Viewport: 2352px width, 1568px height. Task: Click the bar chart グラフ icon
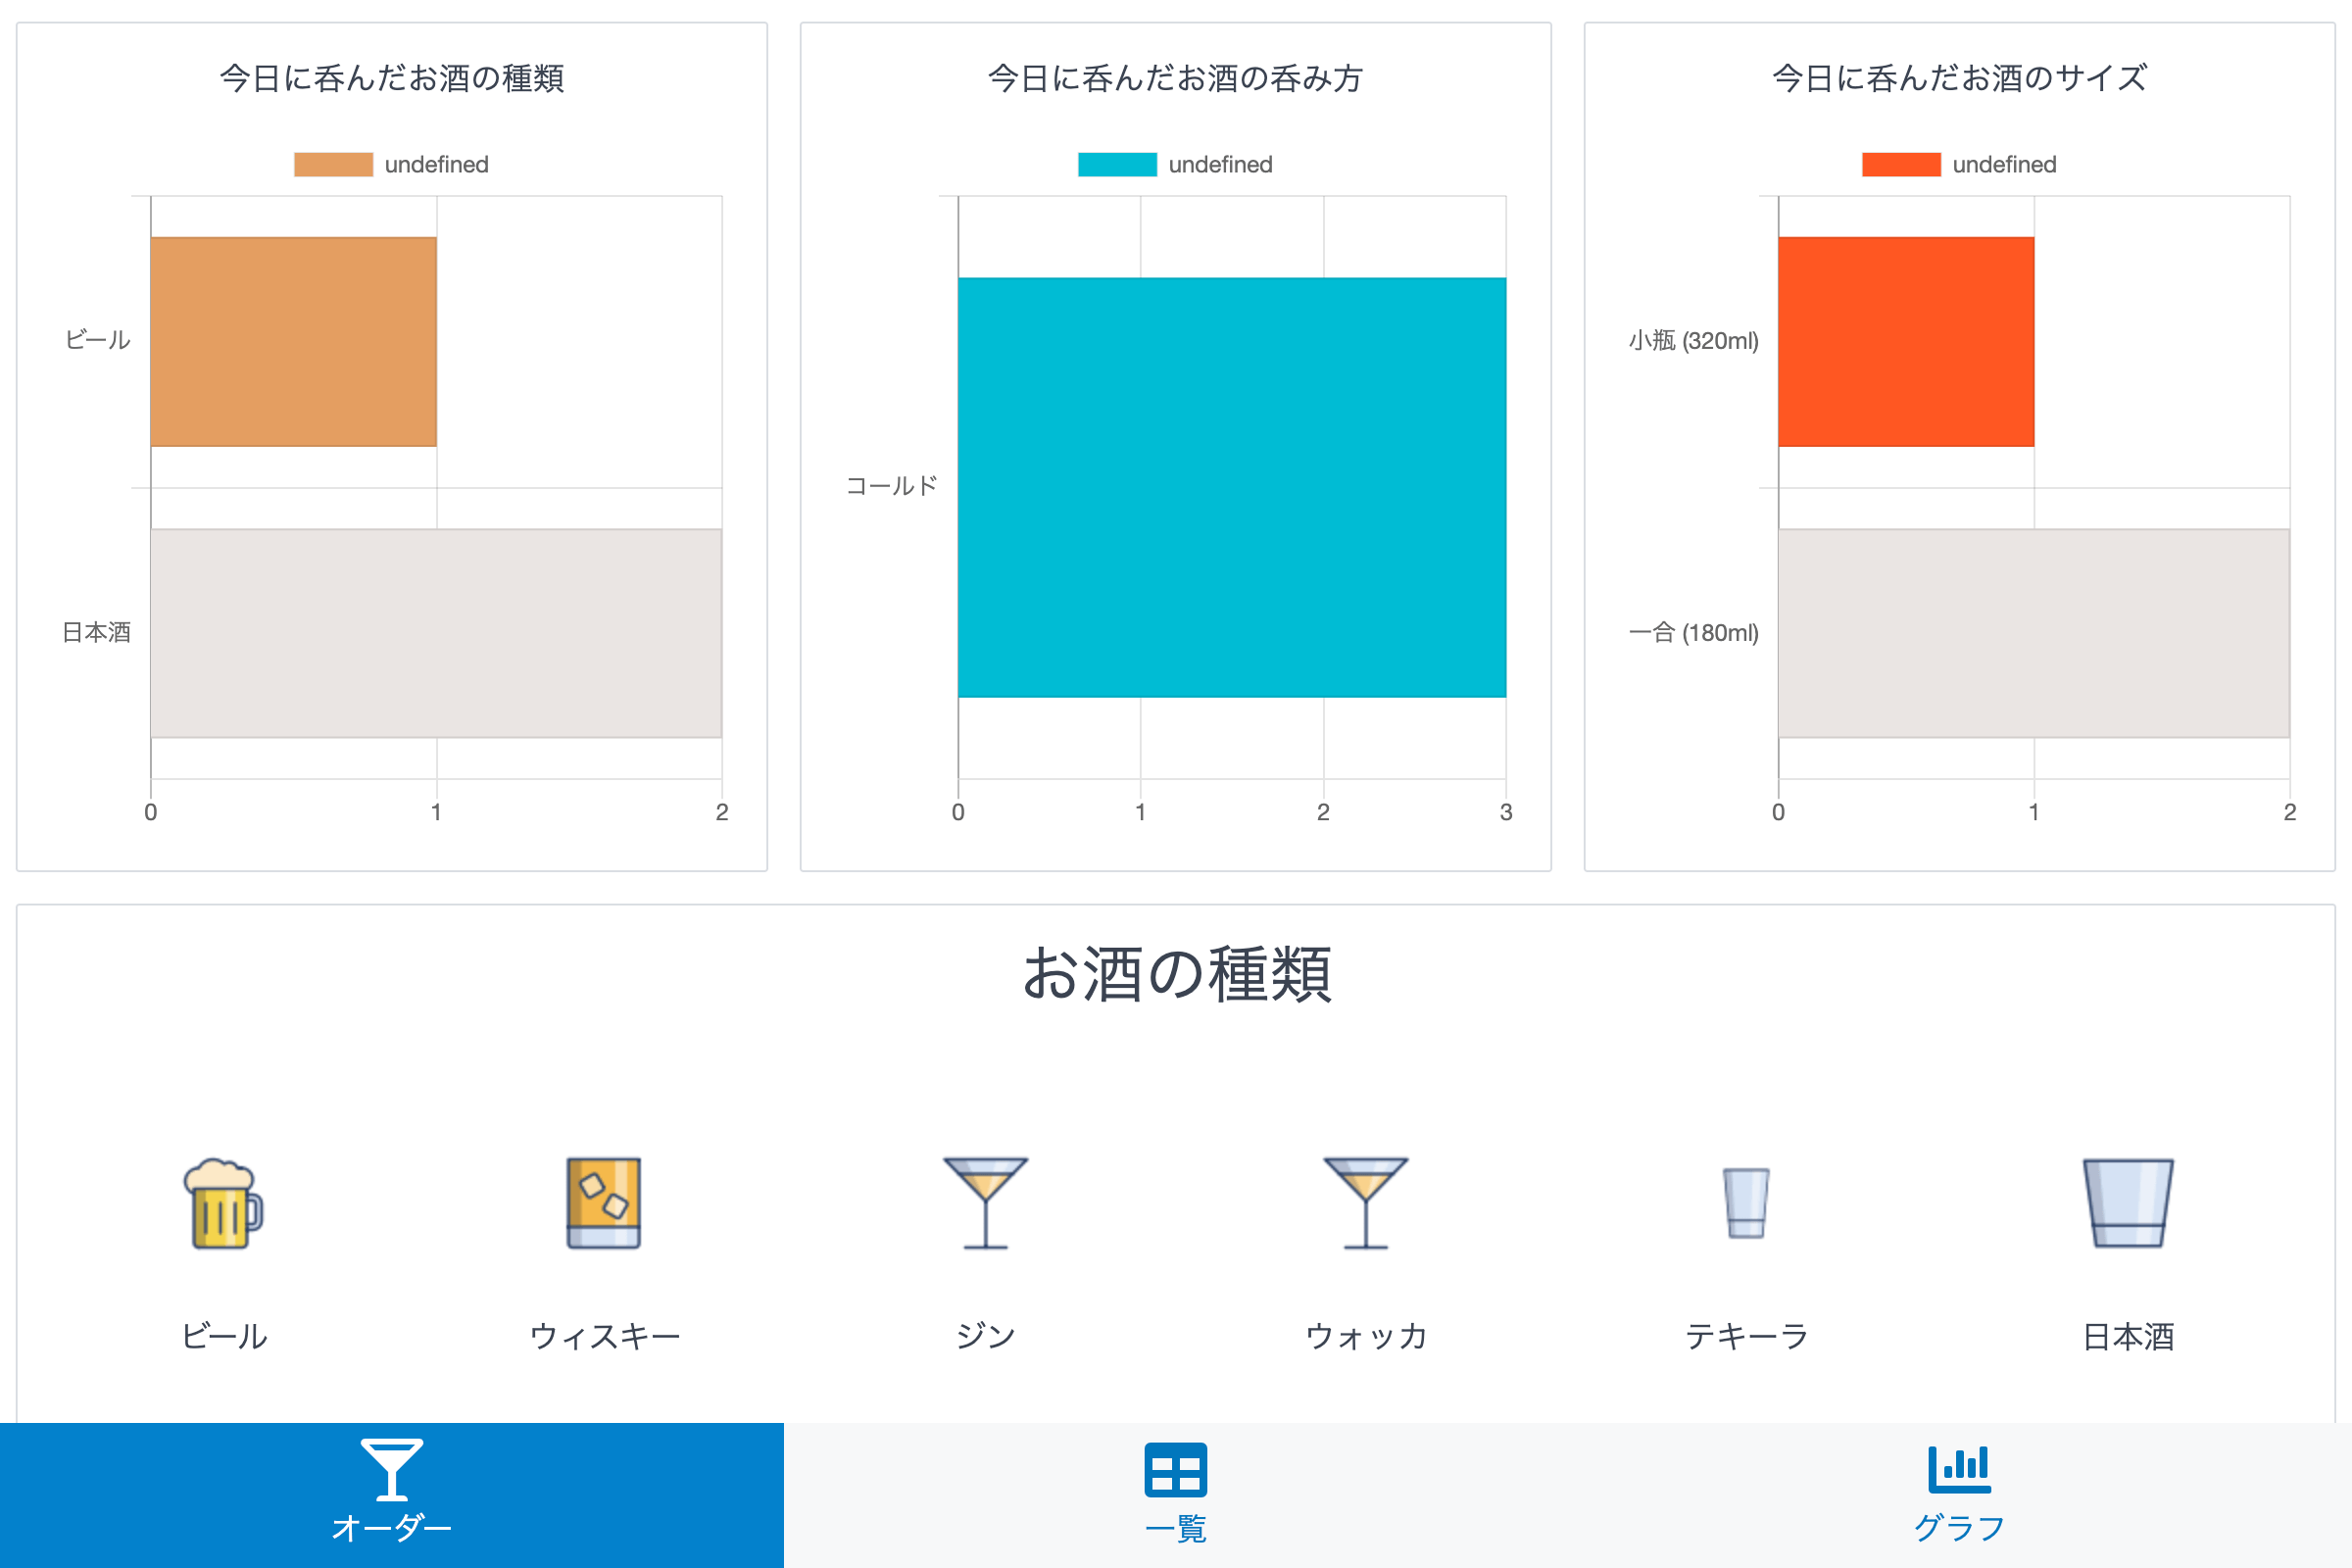(1958, 1469)
